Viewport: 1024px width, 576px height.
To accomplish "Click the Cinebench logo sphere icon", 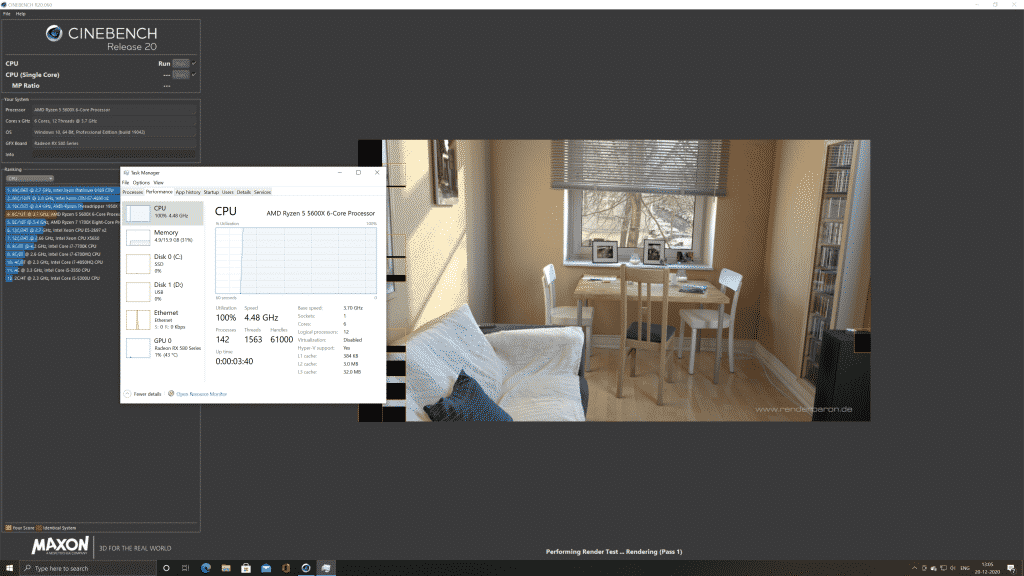I will pyautogui.click(x=54, y=33).
